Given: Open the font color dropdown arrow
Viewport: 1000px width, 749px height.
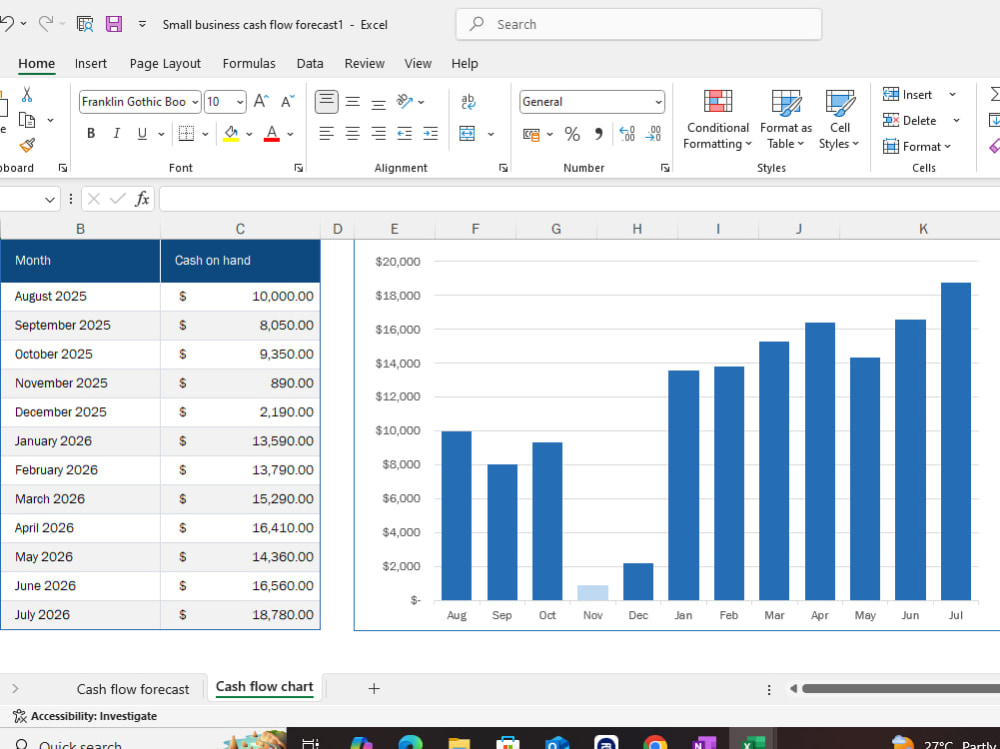Looking at the screenshot, I should point(290,134).
